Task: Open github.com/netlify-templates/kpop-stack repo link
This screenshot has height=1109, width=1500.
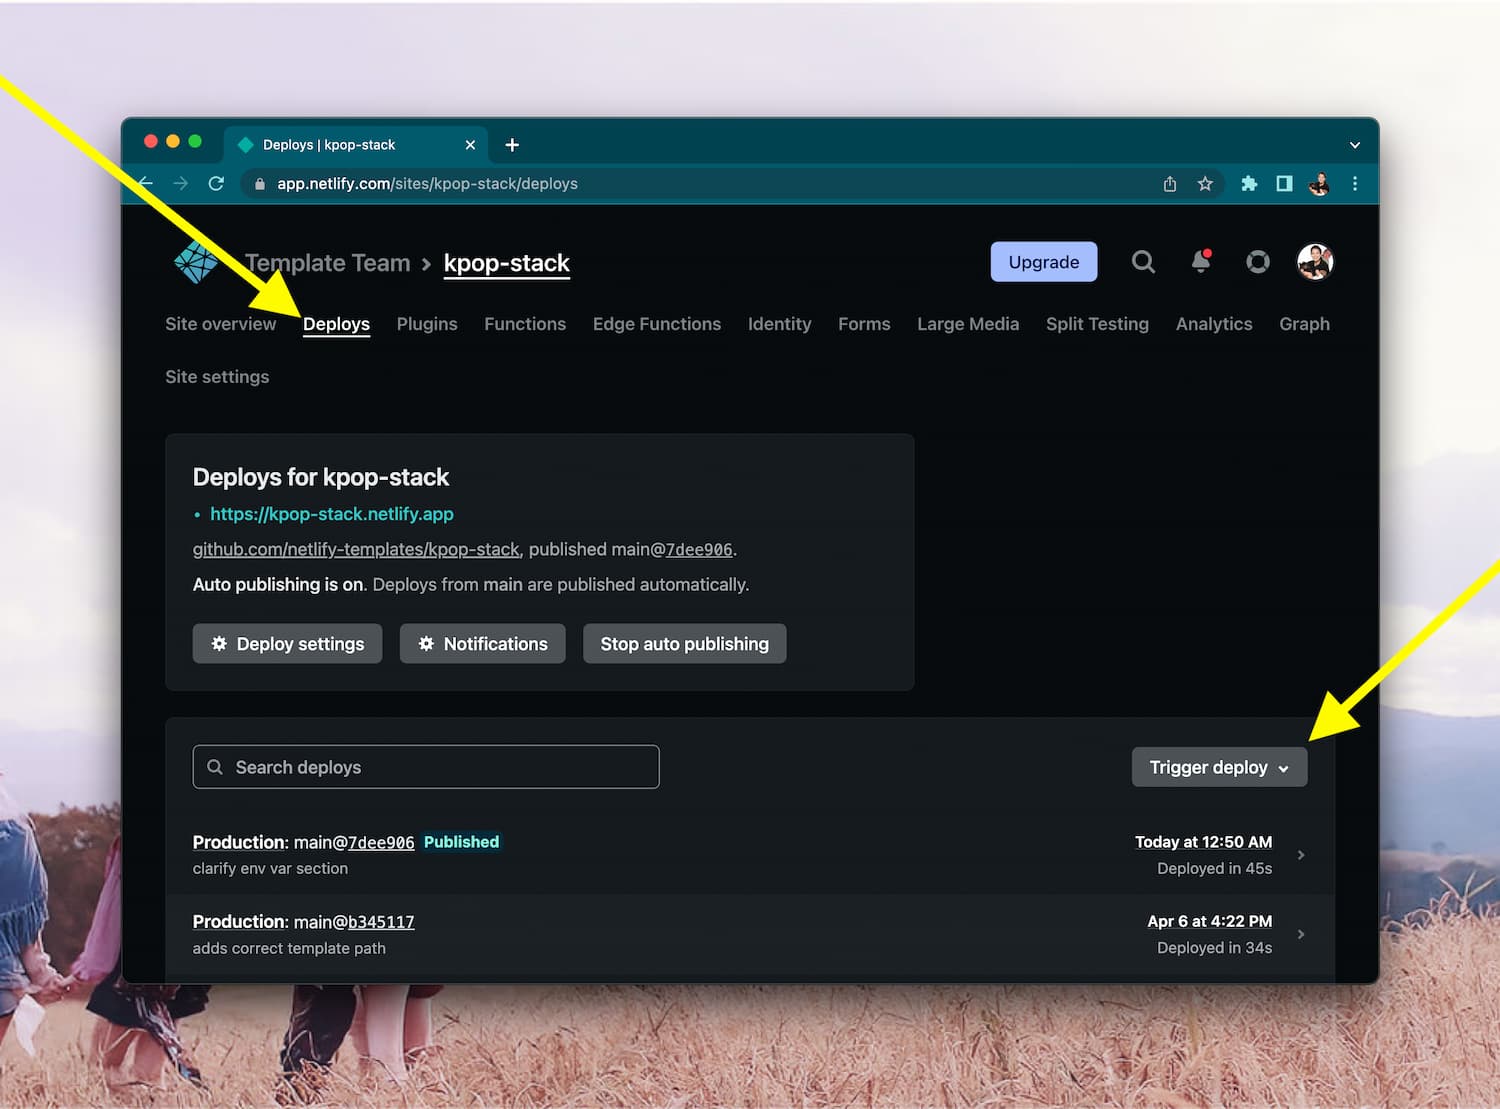Action: tap(356, 549)
